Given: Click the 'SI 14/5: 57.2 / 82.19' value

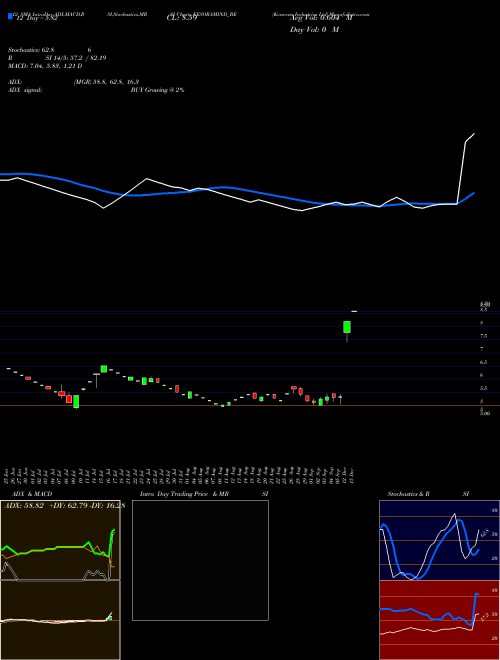Looking at the screenshot, I should [76, 58].
